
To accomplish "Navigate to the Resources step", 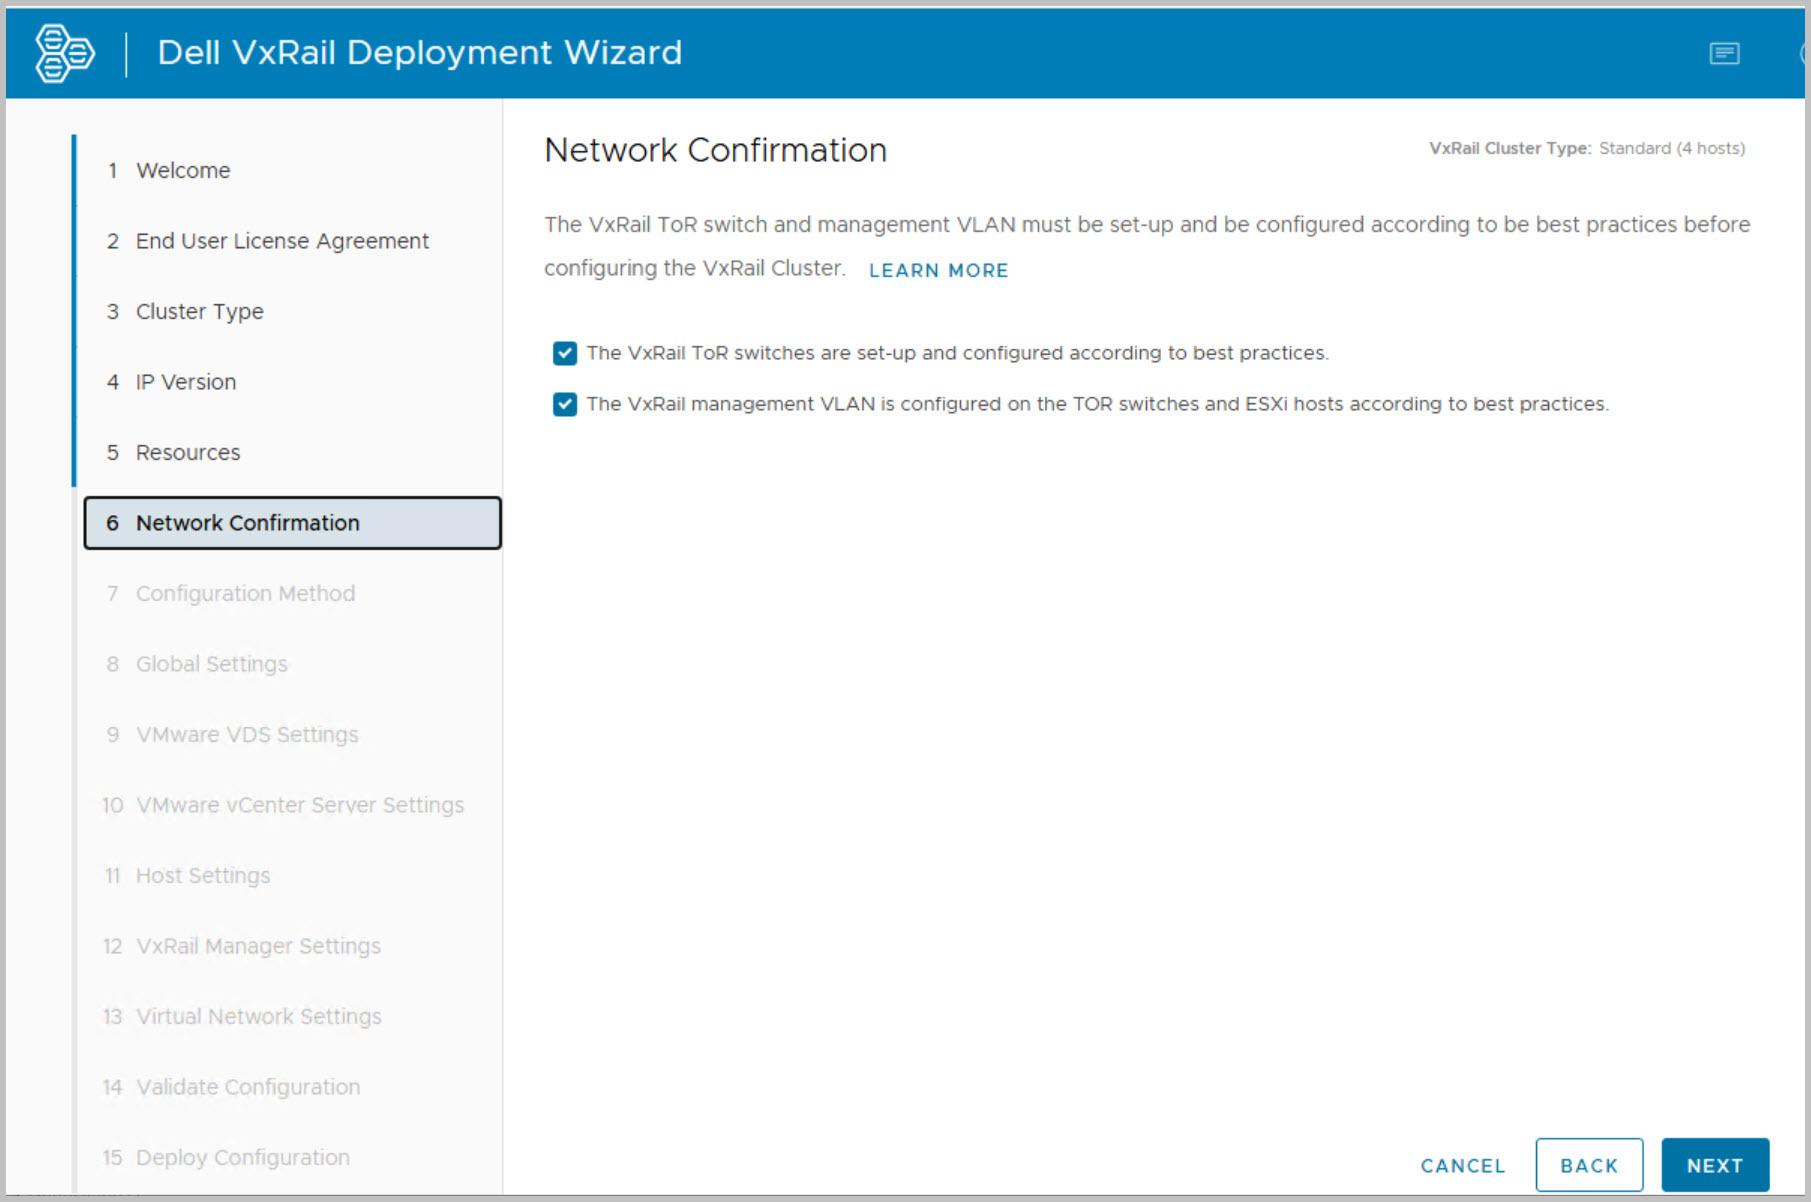I will (x=188, y=453).
